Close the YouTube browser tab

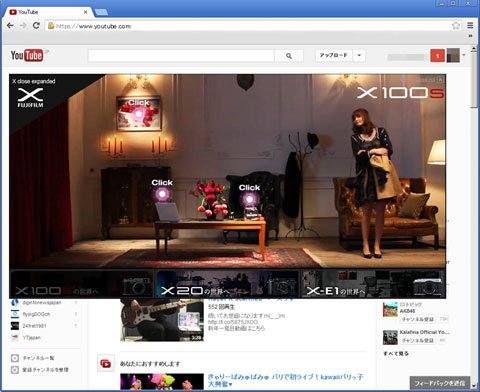tap(85, 12)
